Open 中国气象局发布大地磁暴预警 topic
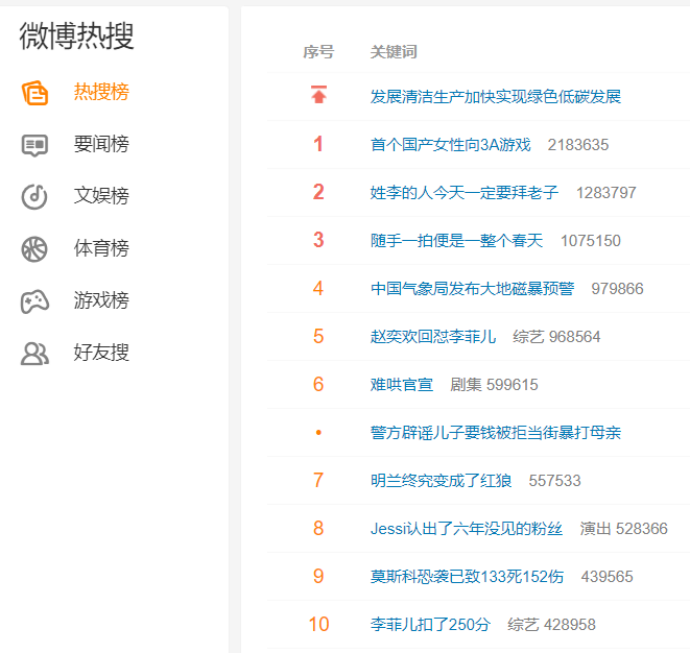690x653 pixels. coord(472,289)
